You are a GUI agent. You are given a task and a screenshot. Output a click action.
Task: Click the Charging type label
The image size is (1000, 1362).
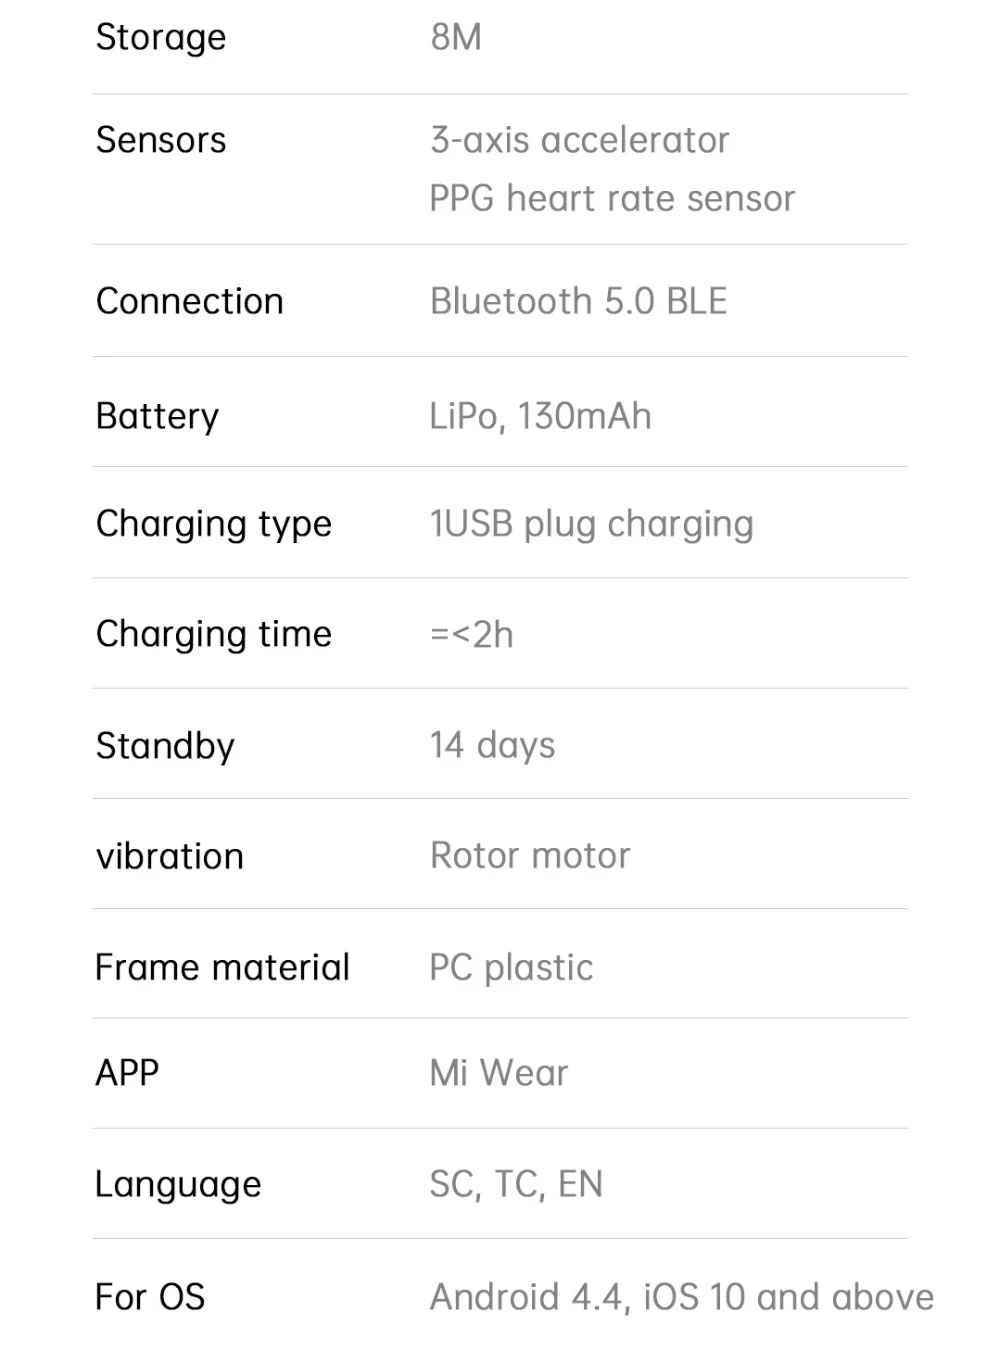[214, 525]
